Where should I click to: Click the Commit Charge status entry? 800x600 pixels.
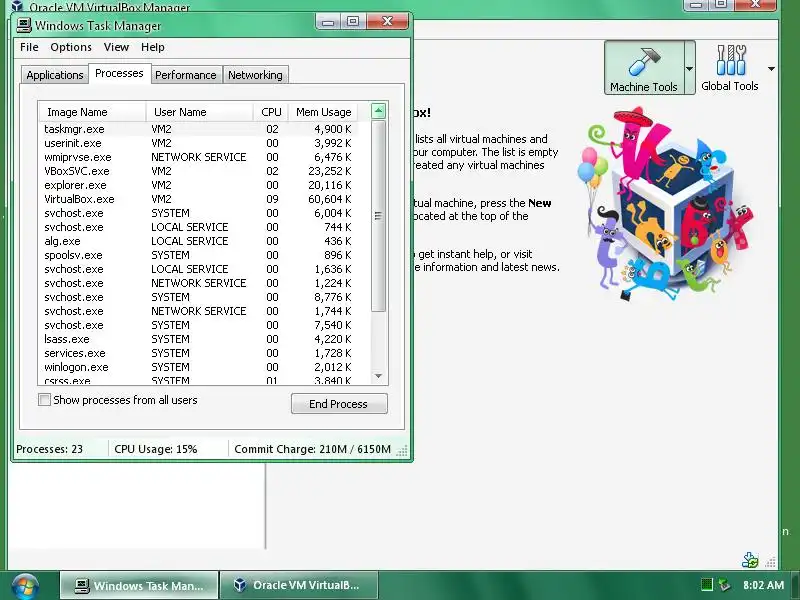(x=312, y=449)
